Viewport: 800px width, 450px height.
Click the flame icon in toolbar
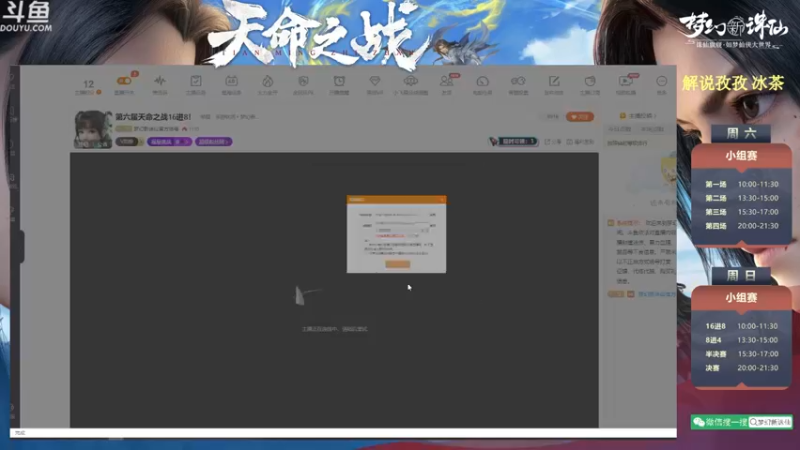point(267,81)
